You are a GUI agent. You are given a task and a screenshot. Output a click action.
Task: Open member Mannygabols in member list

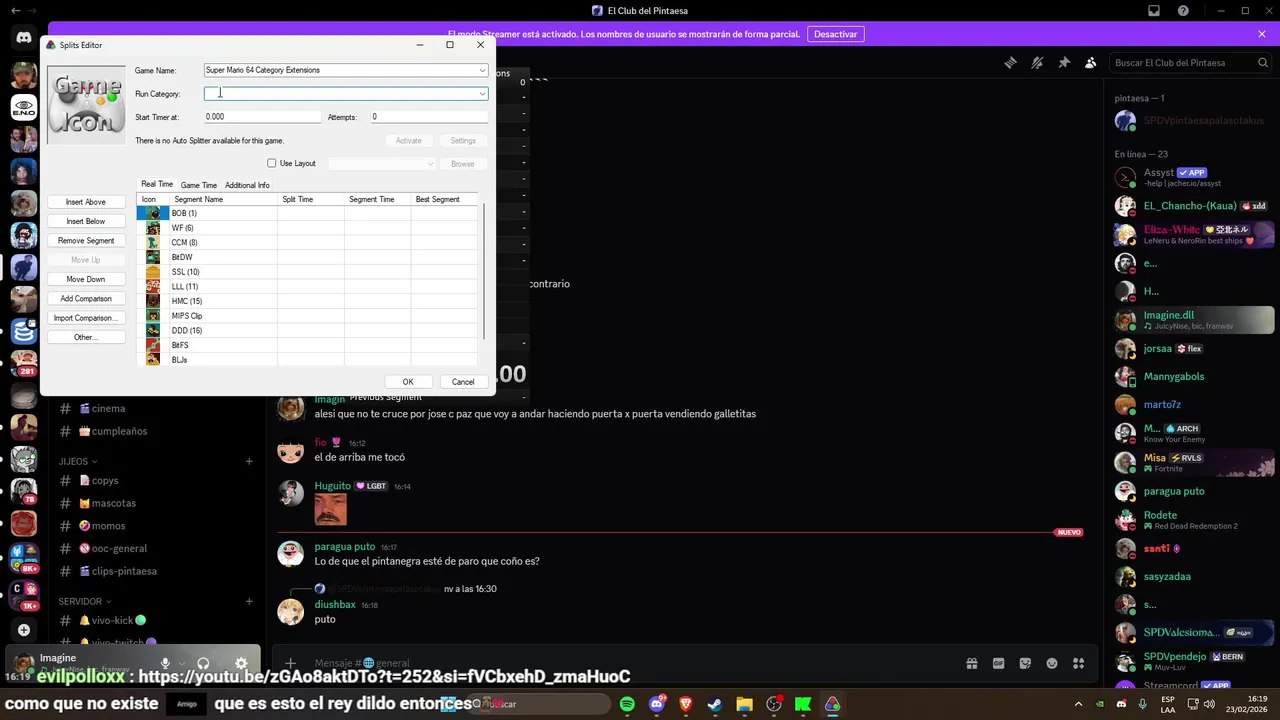pos(1174,377)
